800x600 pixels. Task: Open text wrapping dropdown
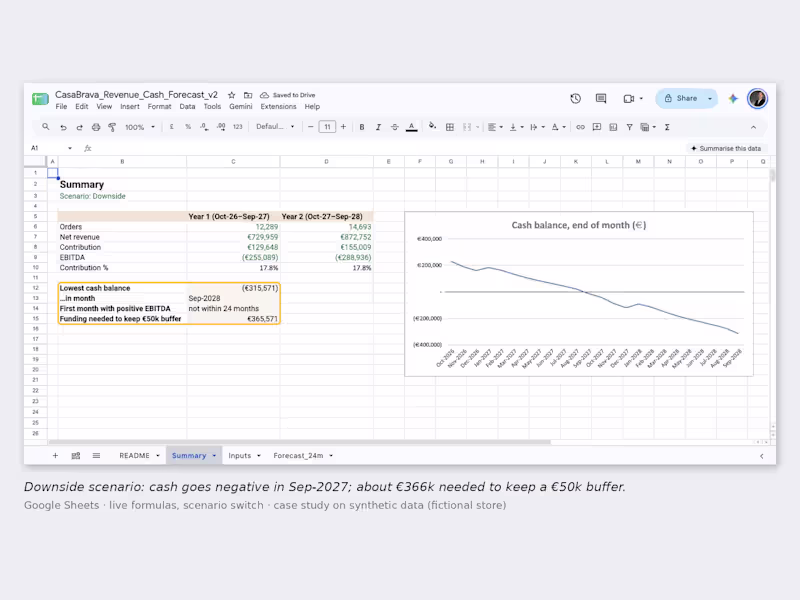(x=537, y=127)
